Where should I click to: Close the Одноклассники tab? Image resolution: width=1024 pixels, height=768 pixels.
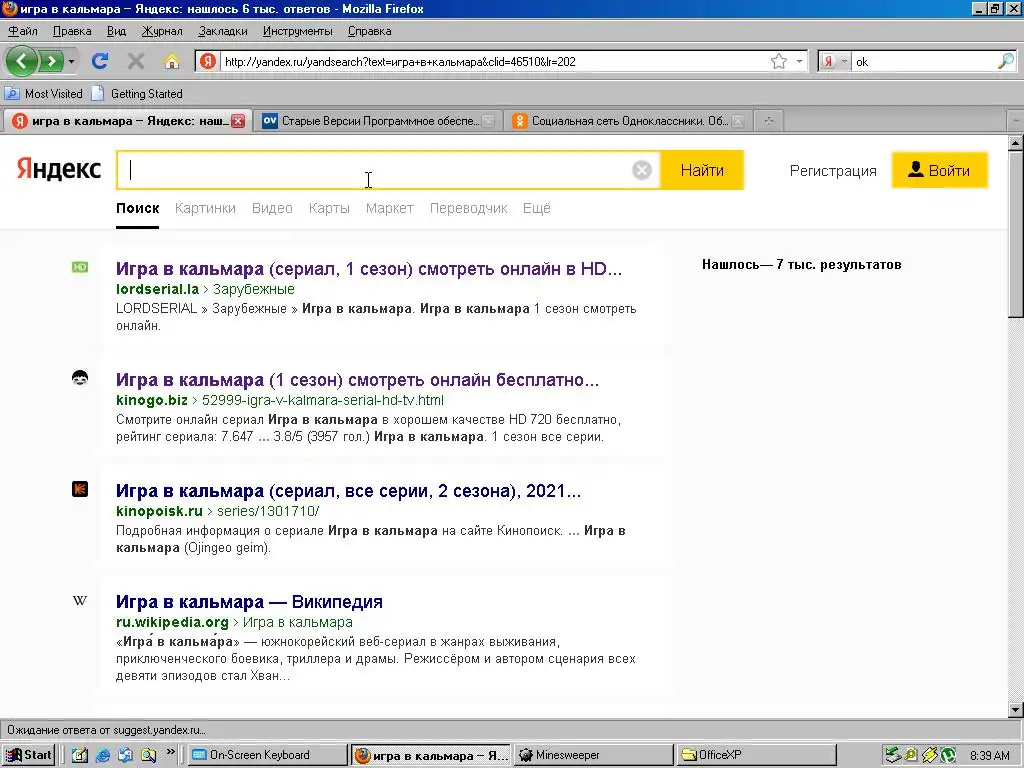[738, 121]
